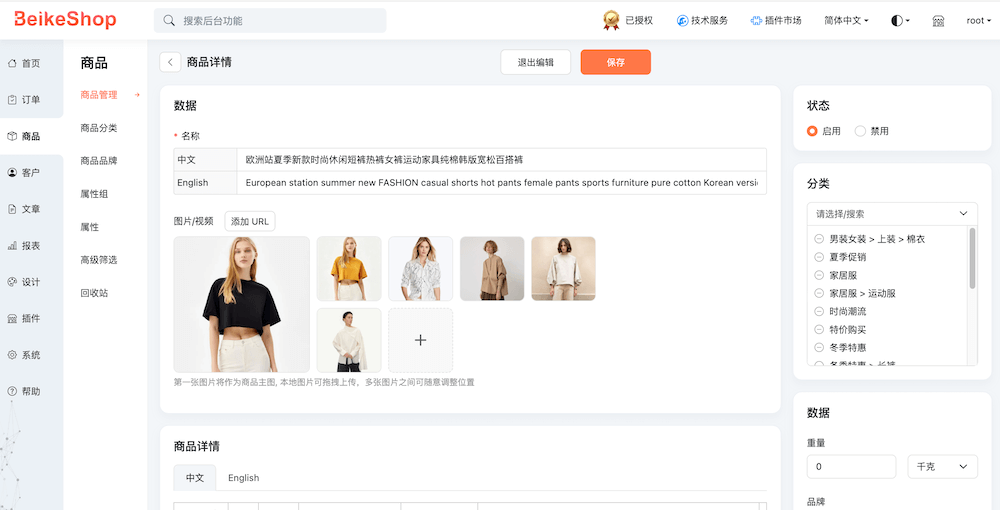Image resolution: width=1000 pixels, height=510 pixels.
Task: Click the storefront icon in the header
Action: click(x=938, y=20)
